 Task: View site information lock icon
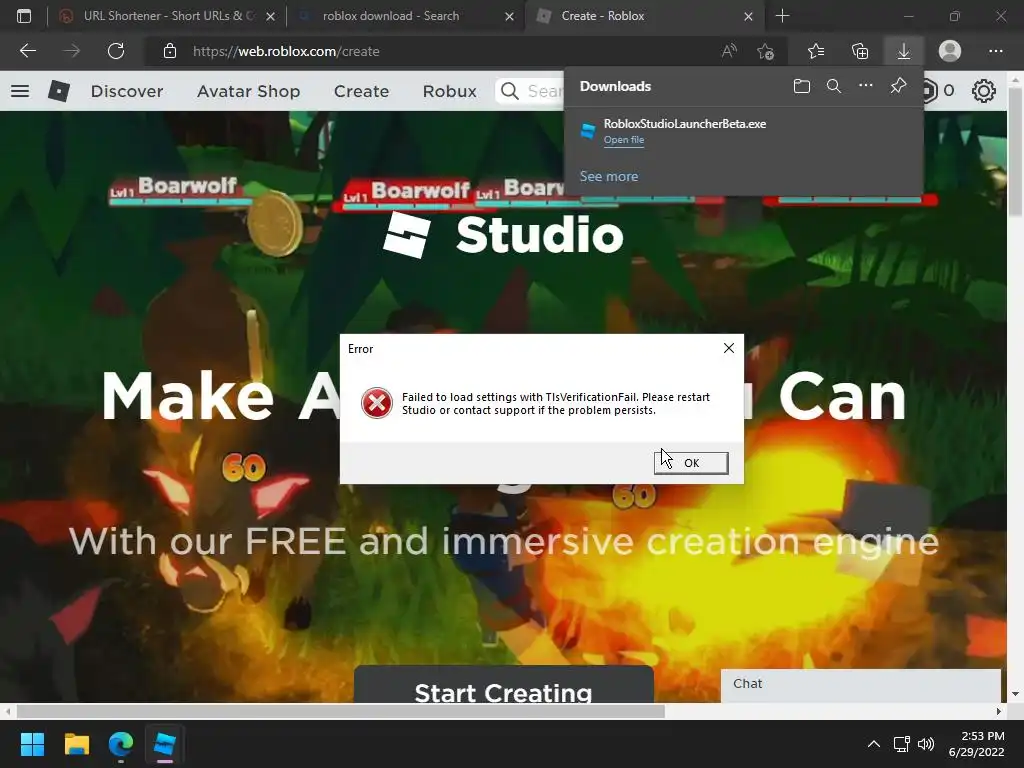point(170,51)
